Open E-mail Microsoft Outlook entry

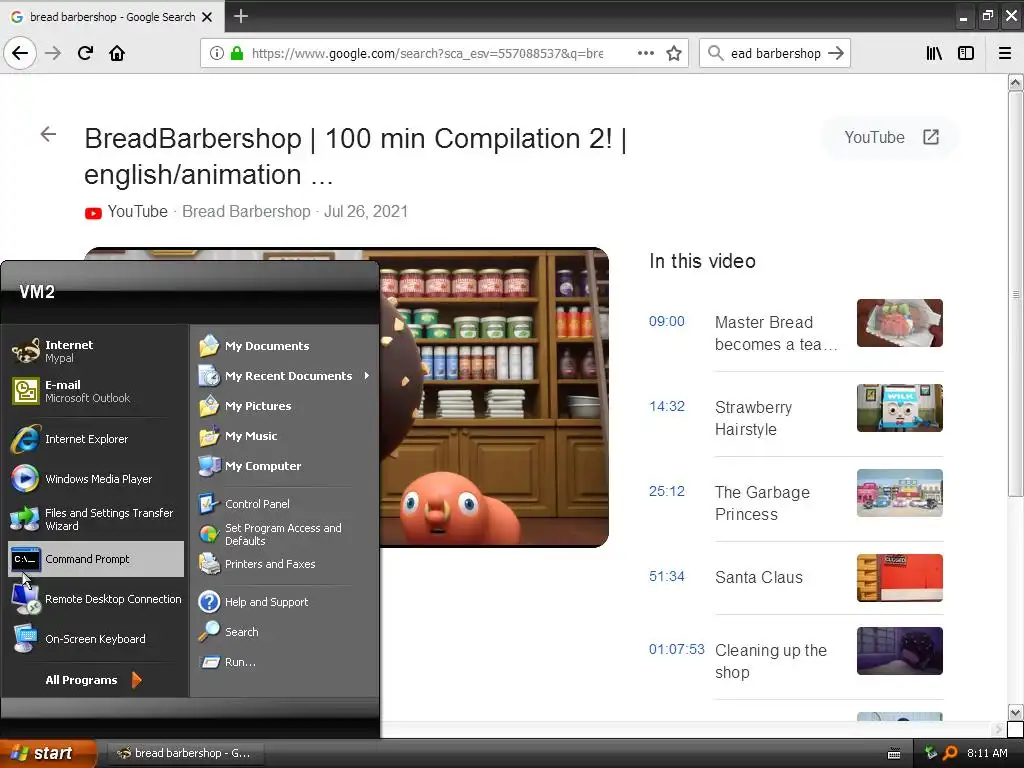tap(95, 391)
